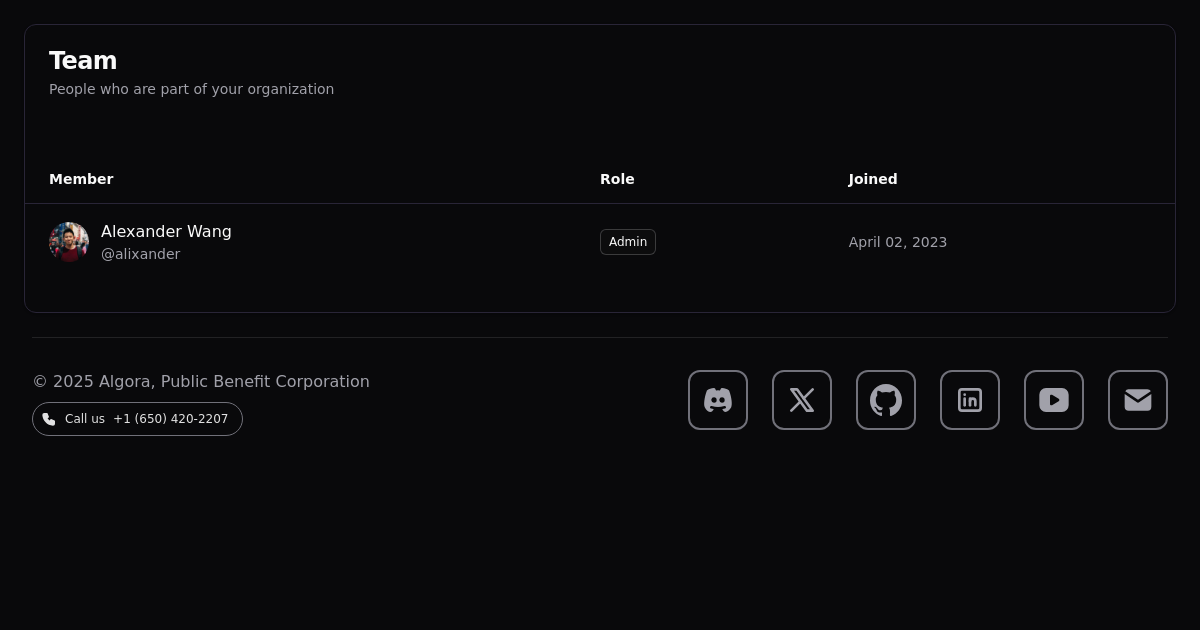This screenshot has height=630, width=1200.
Task: Click the Joined column header
Action: click(873, 179)
